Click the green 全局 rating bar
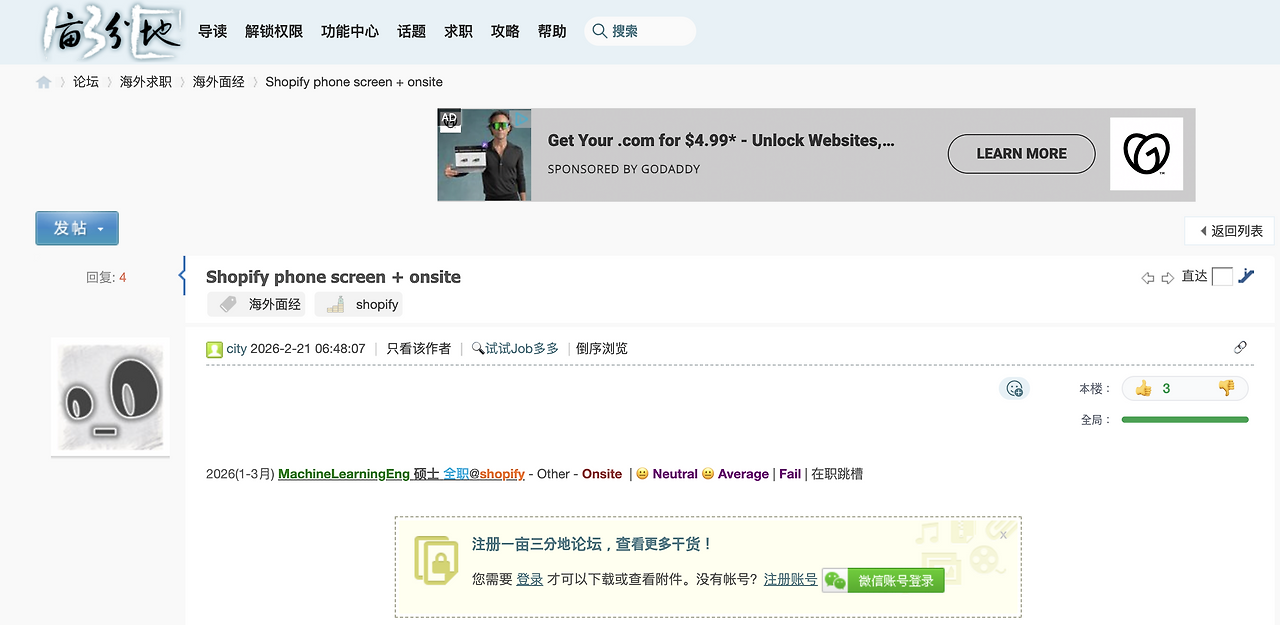 click(1184, 419)
